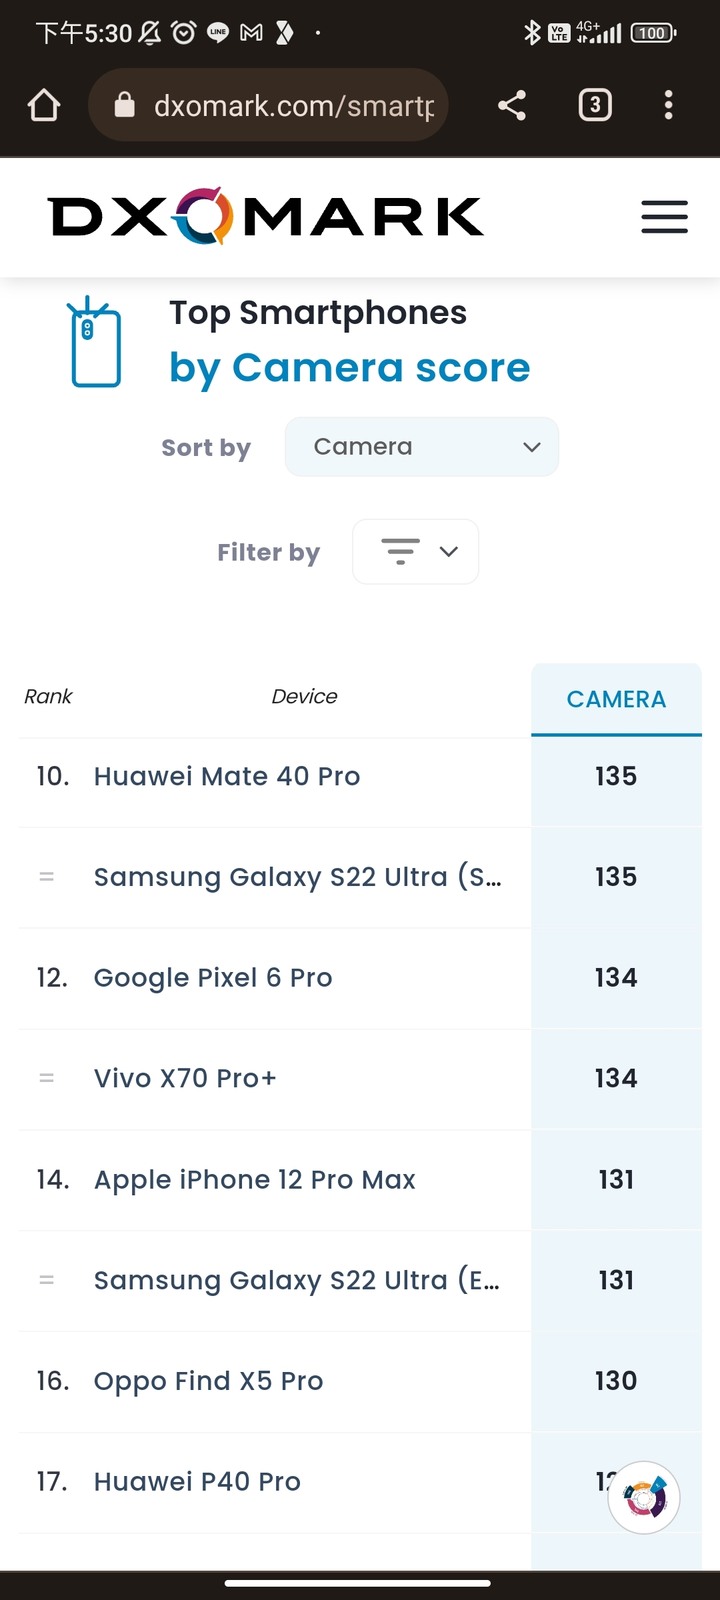Viewport: 720px width, 1600px height.
Task: Open Huawei Mate 40 Pro entry
Action: coord(227,777)
